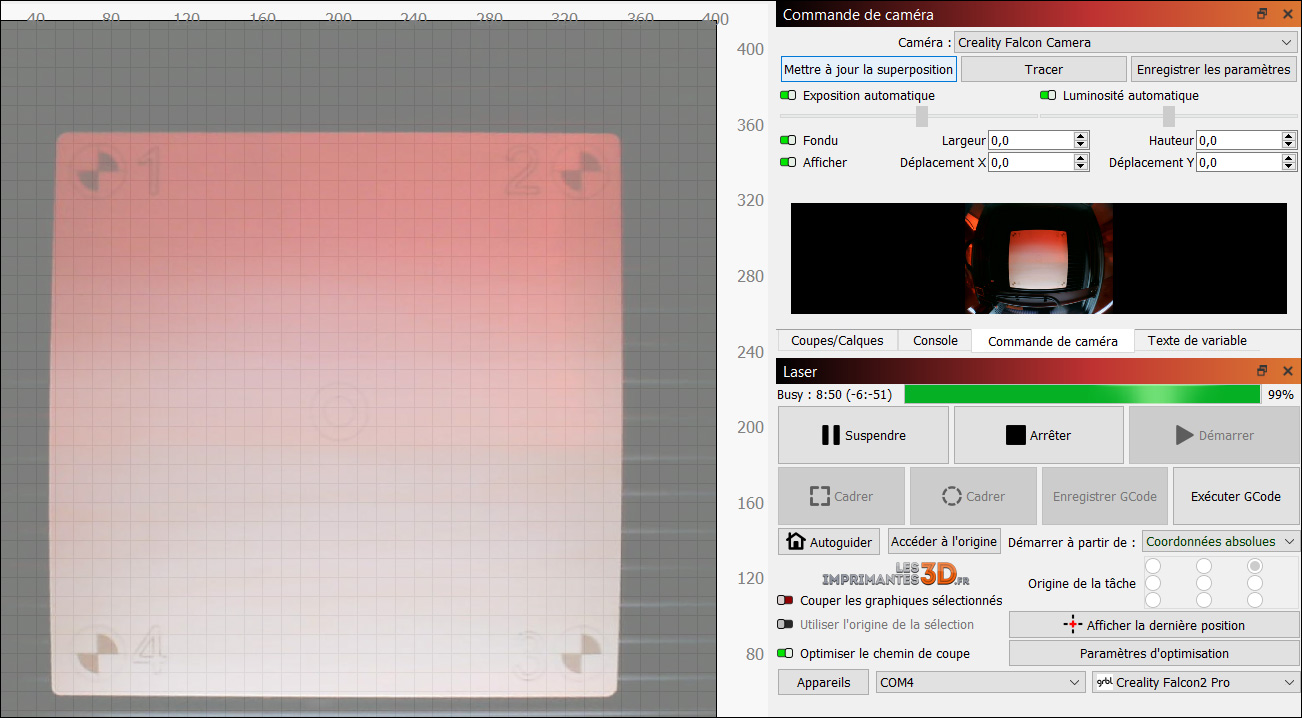Expand Démarrer à partir de dropdown

pyautogui.click(x=1220, y=541)
